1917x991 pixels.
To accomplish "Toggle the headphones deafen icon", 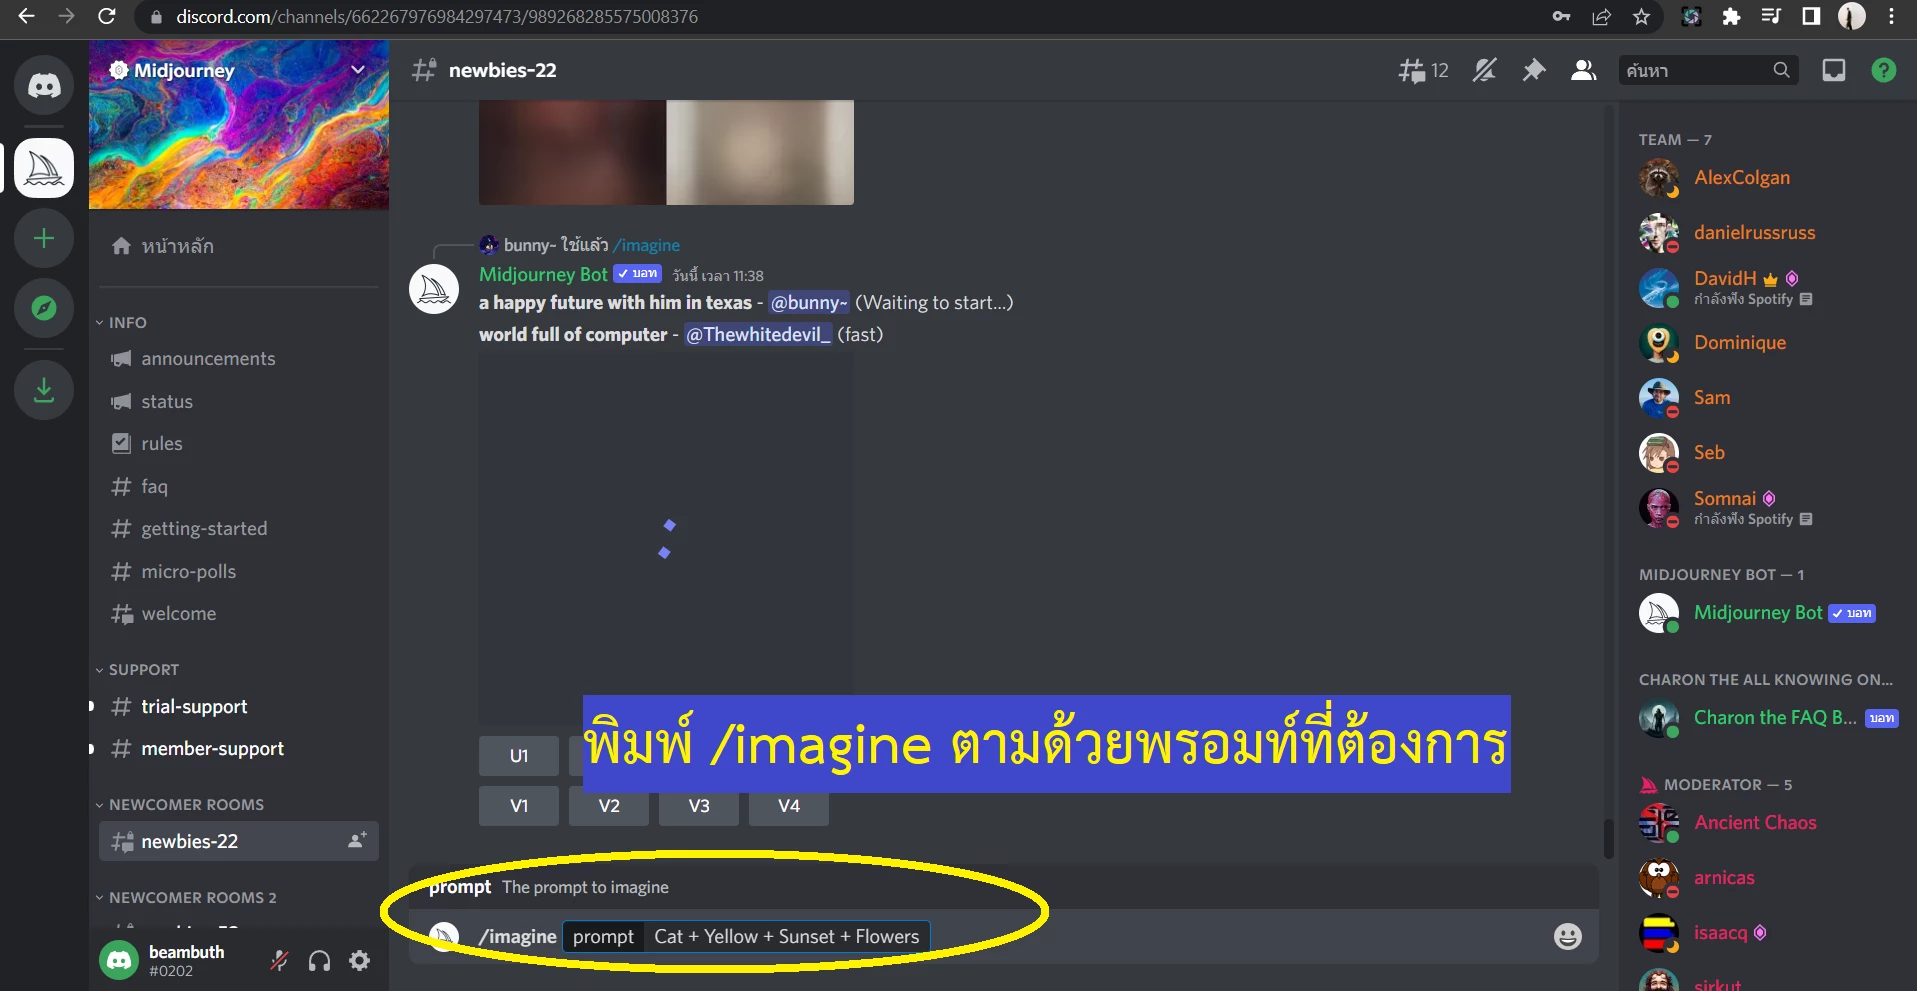I will pos(320,961).
